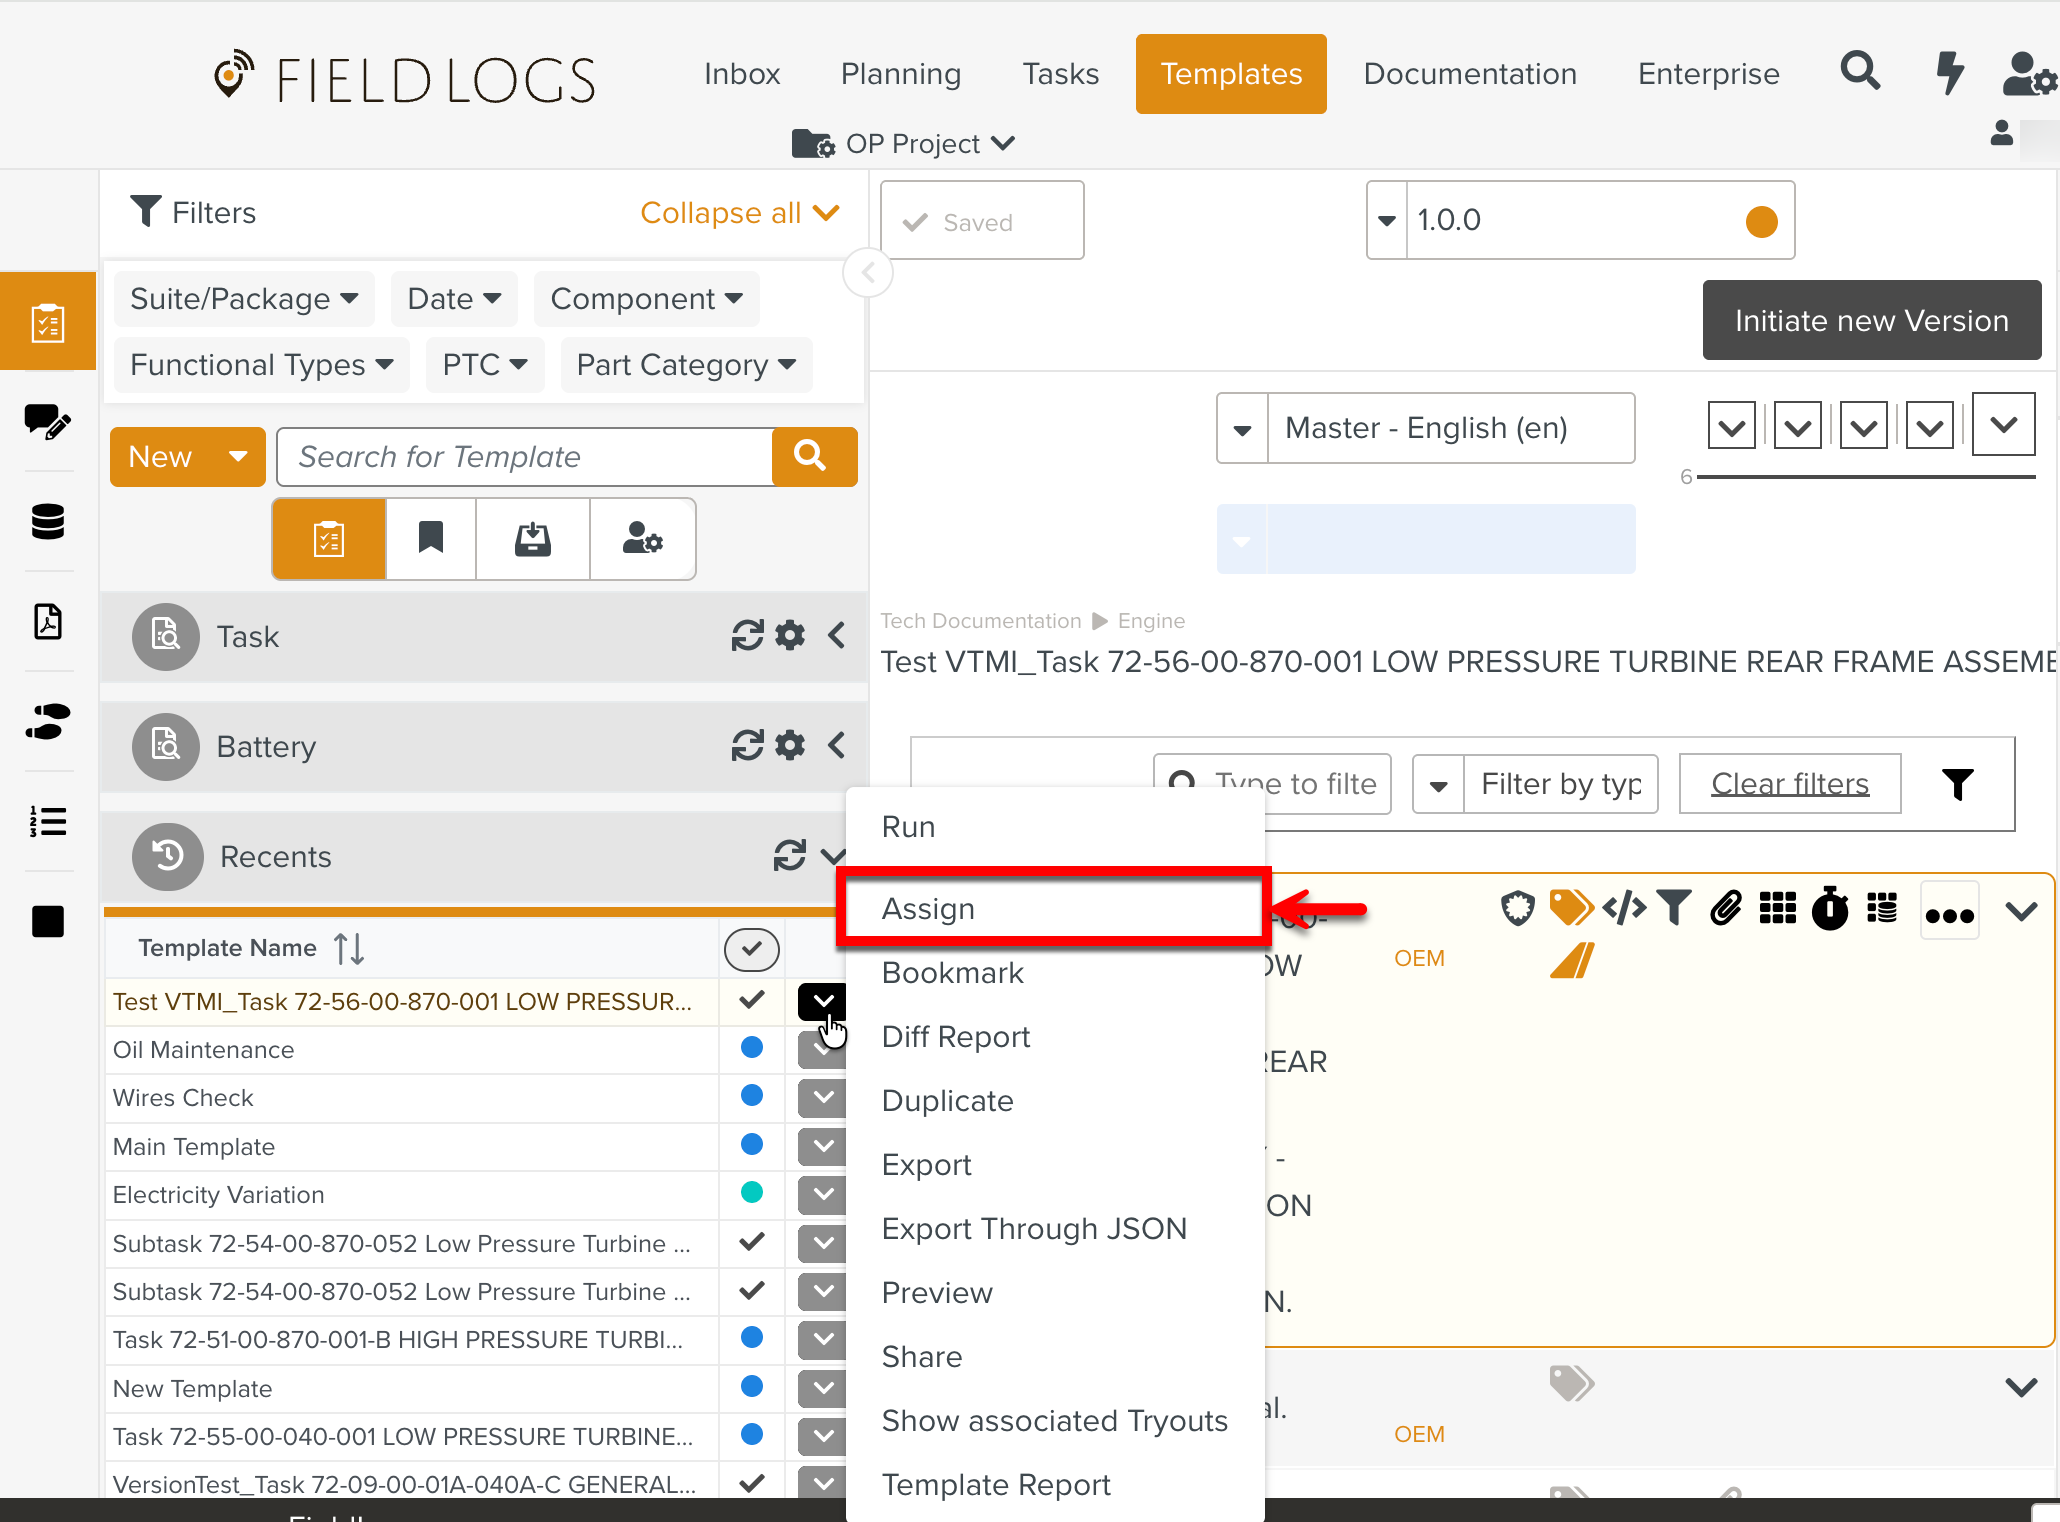The height and width of the screenshot is (1522, 2060).
Task: Click the Search for Template field
Action: (x=524, y=457)
